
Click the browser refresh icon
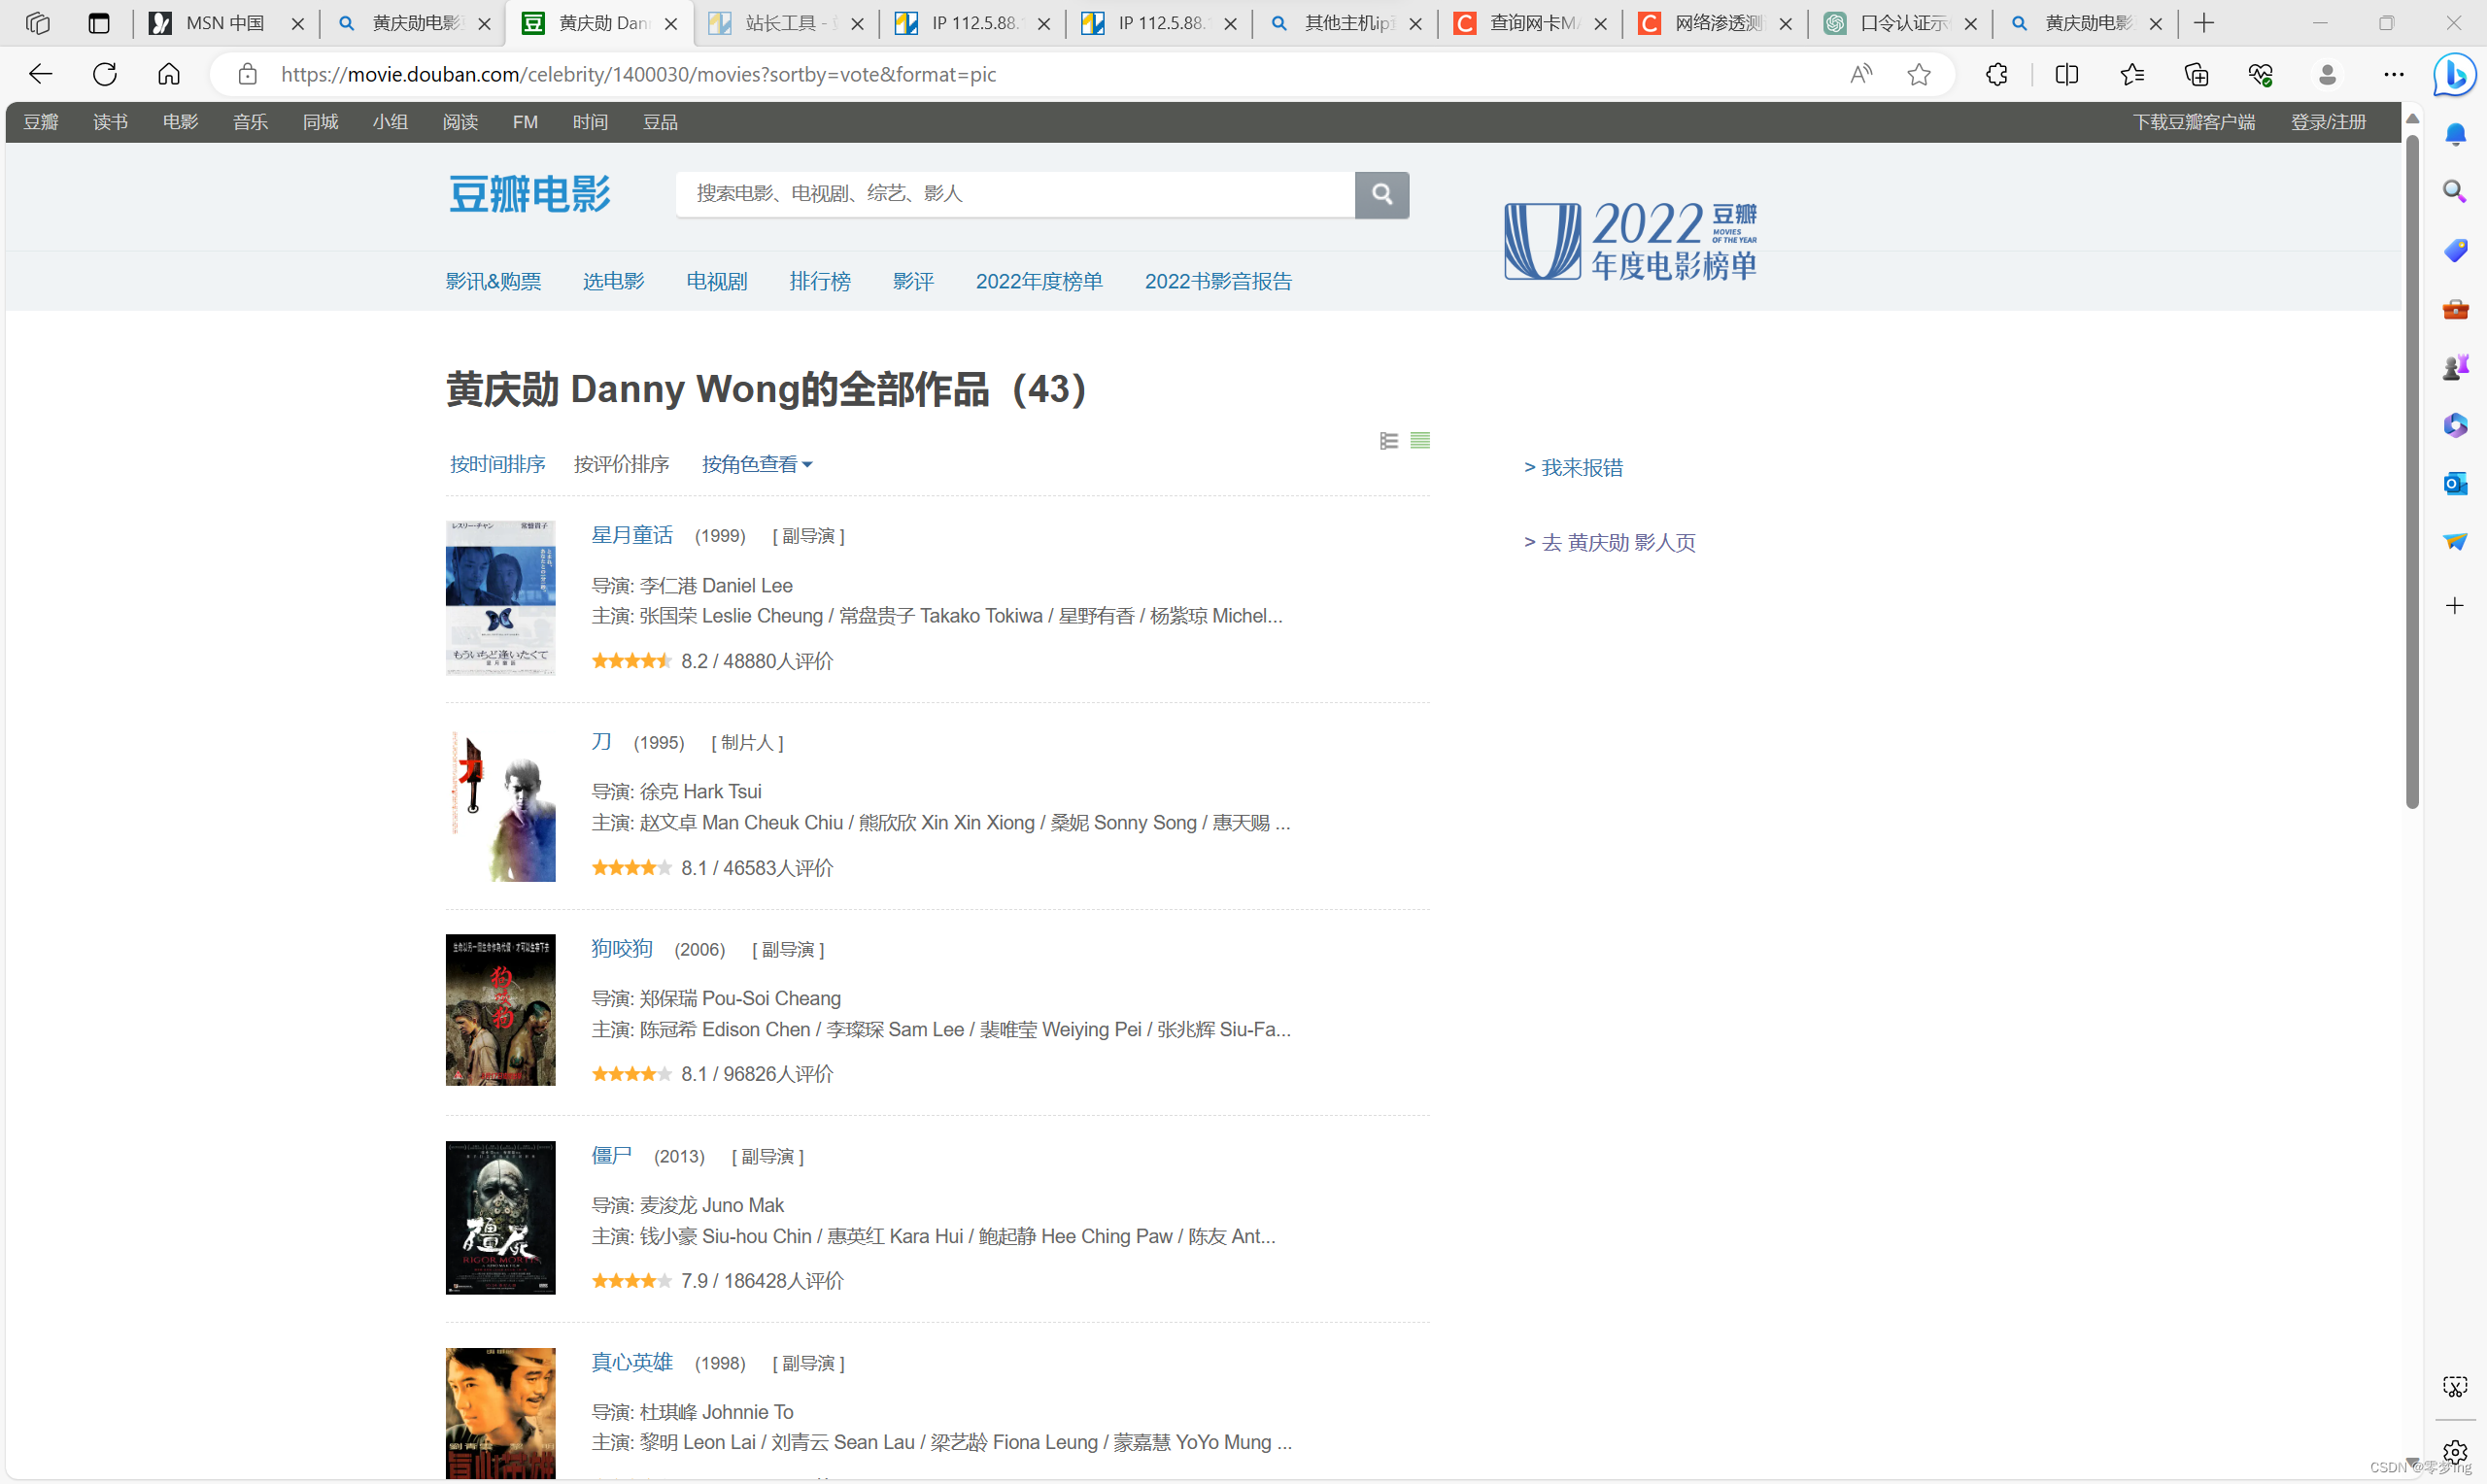tap(105, 74)
